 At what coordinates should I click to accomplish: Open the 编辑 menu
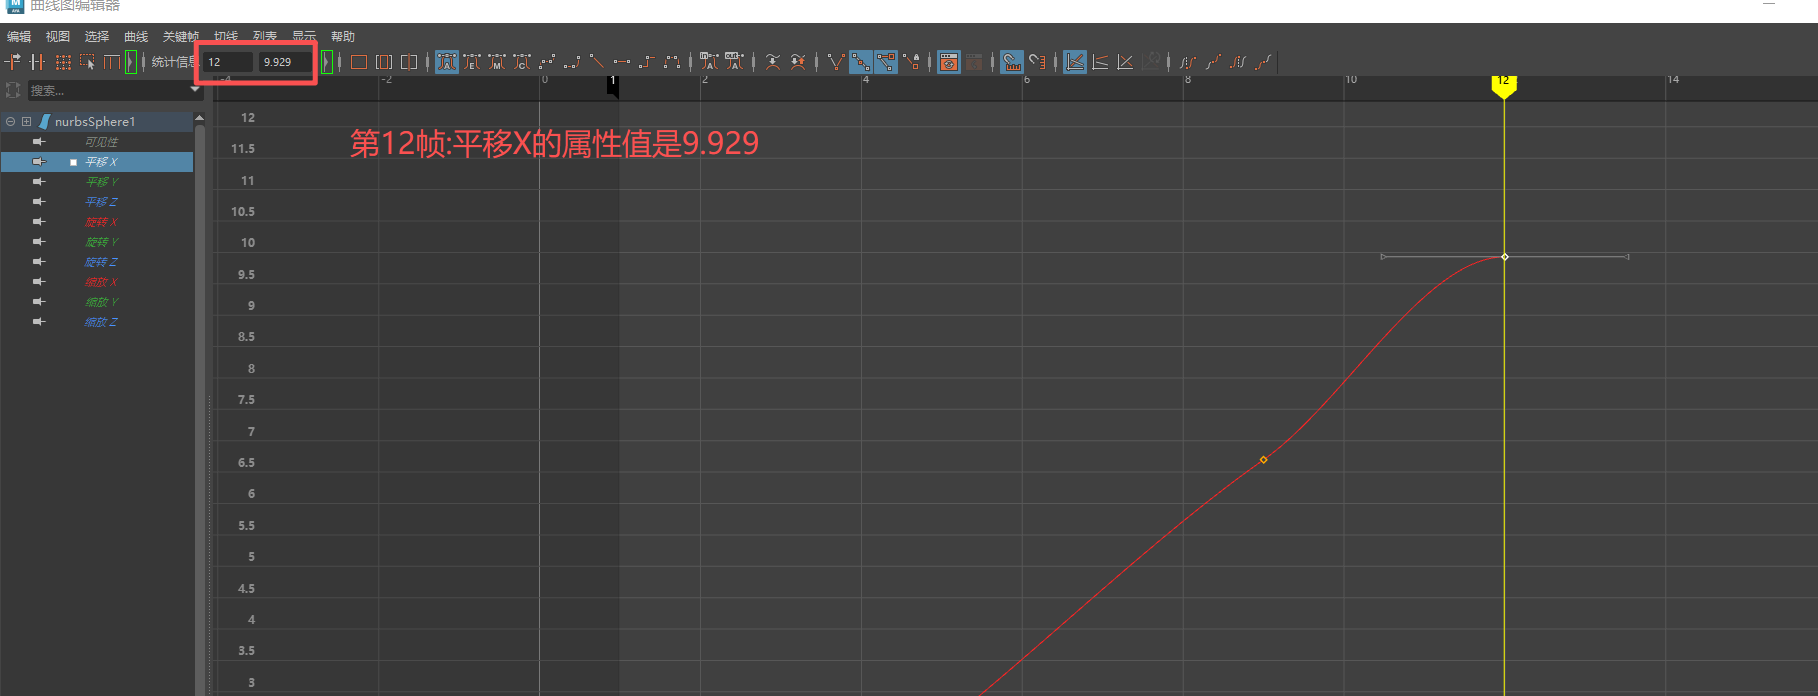(x=19, y=37)
